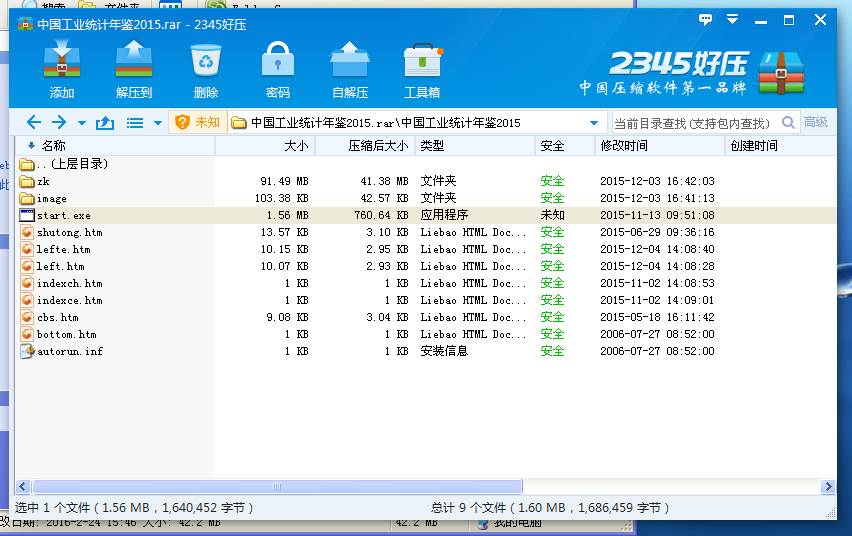
Task: Click the 2345好压 logo banner
Action: tap(691, 72)
